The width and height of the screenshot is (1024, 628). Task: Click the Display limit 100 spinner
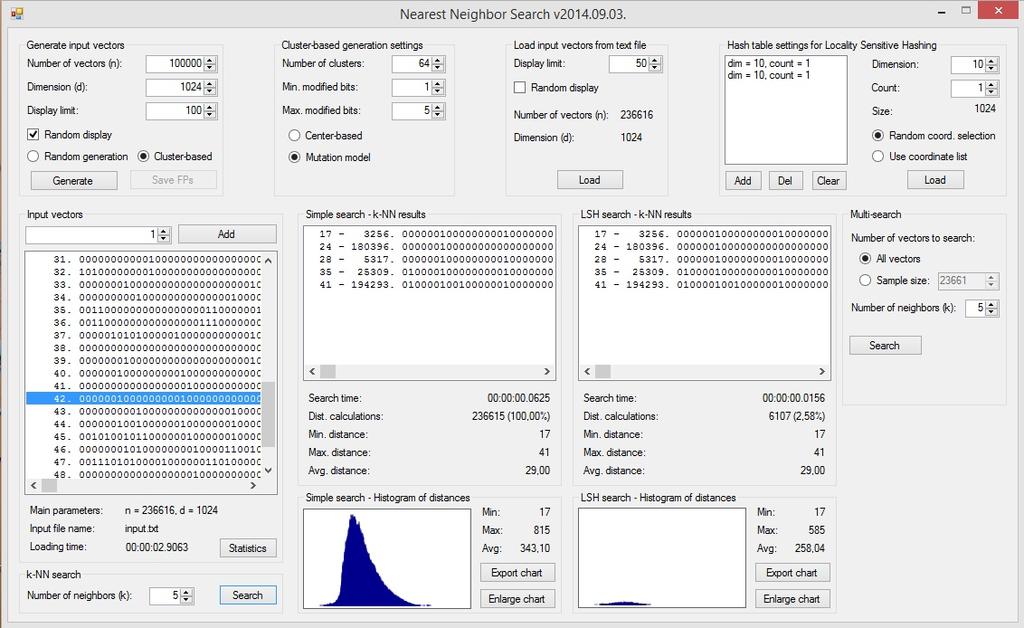(x=210, y=111)
